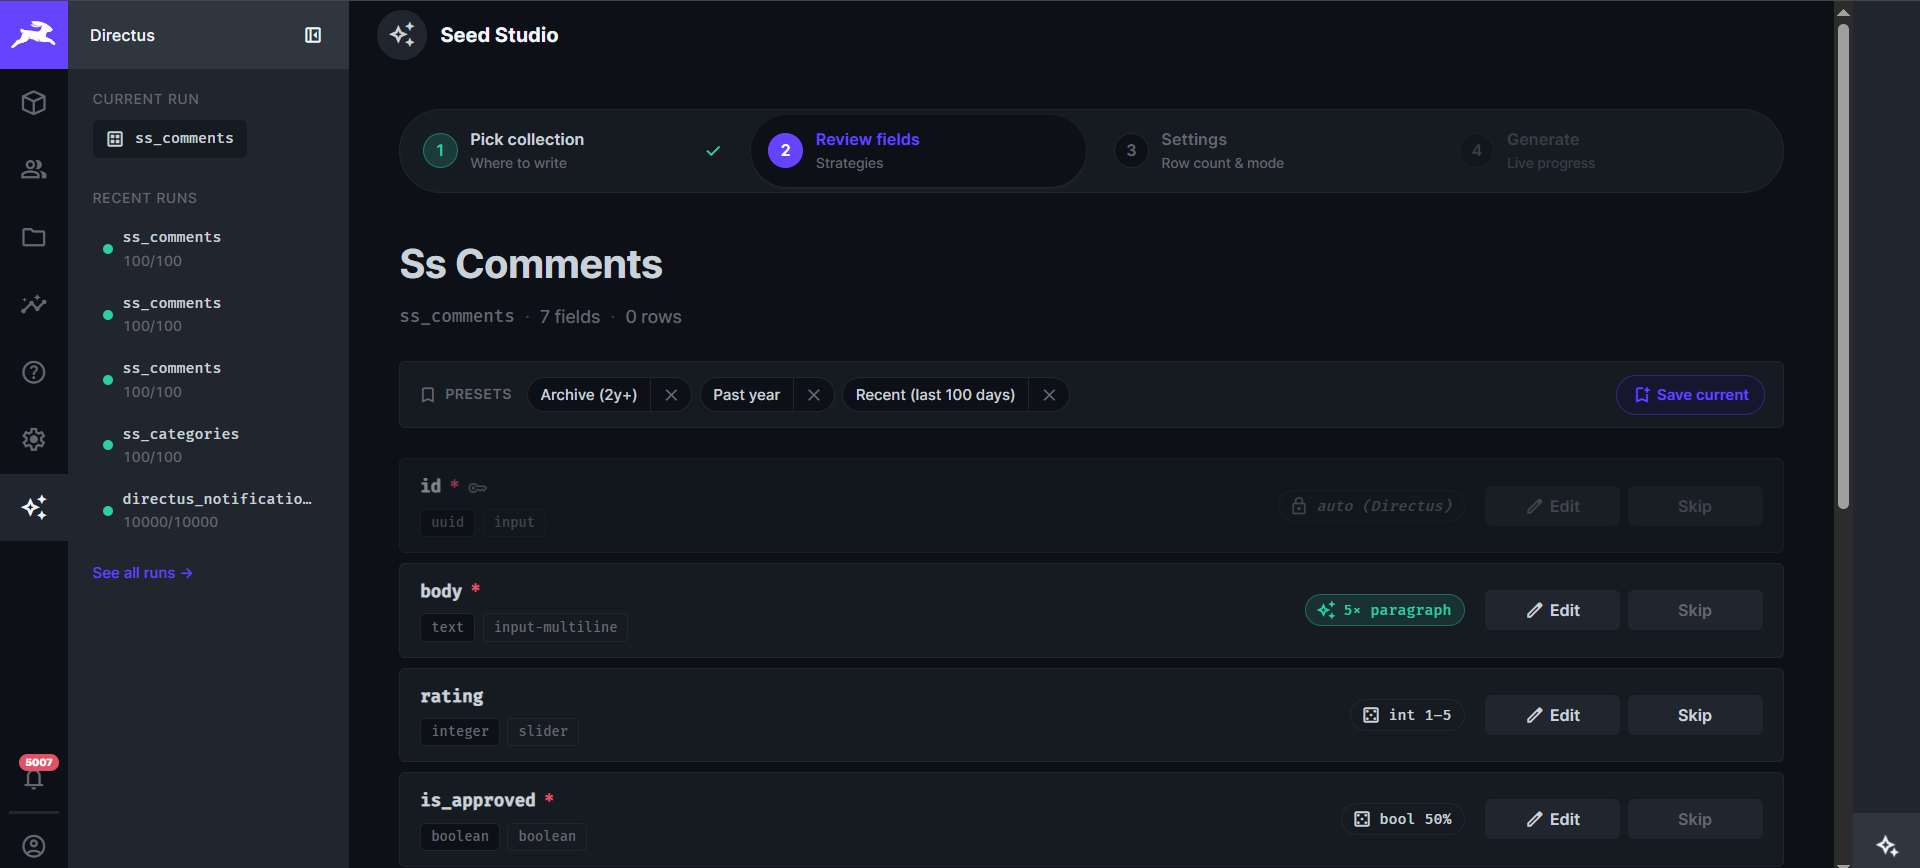The image size is (1920, 868).
Task: Click the sparkle icon at bottom right
Action: [x=1887, y=845]
